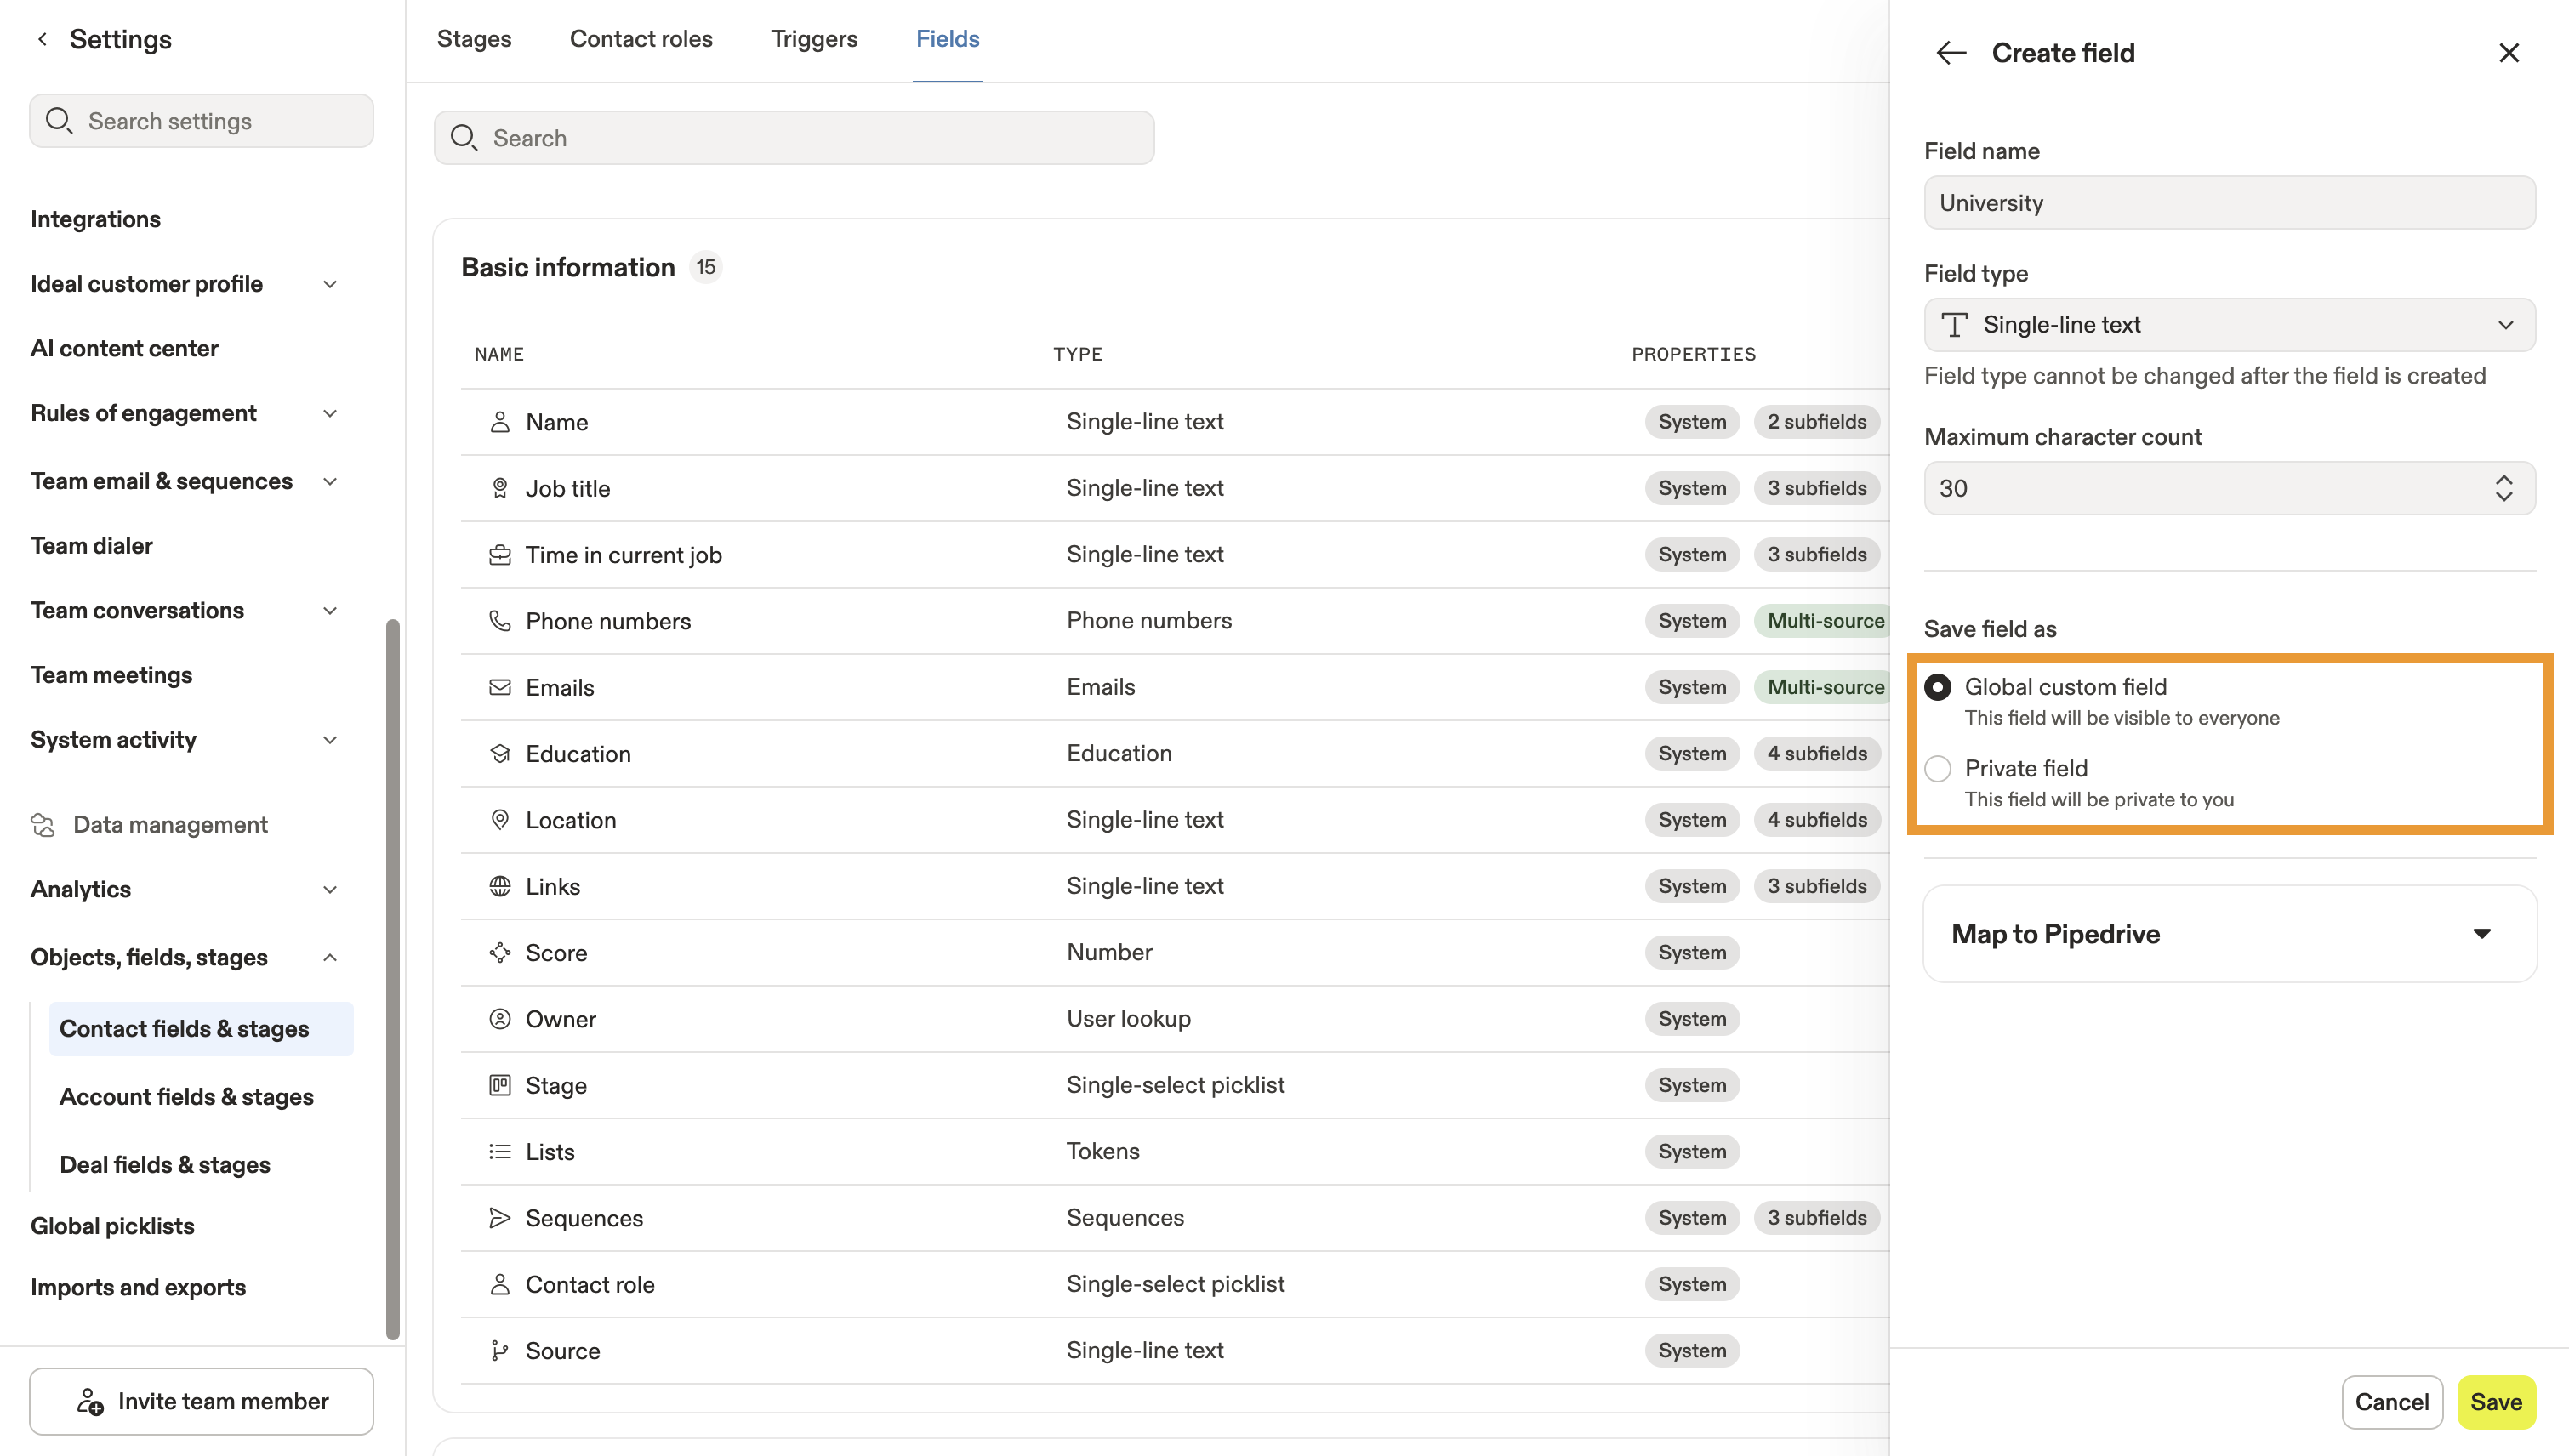Image resolution: width=2569 pixels, height=1456 pixels.
Task: Open Team dialer settings
Action: click(x=91, y=546)
